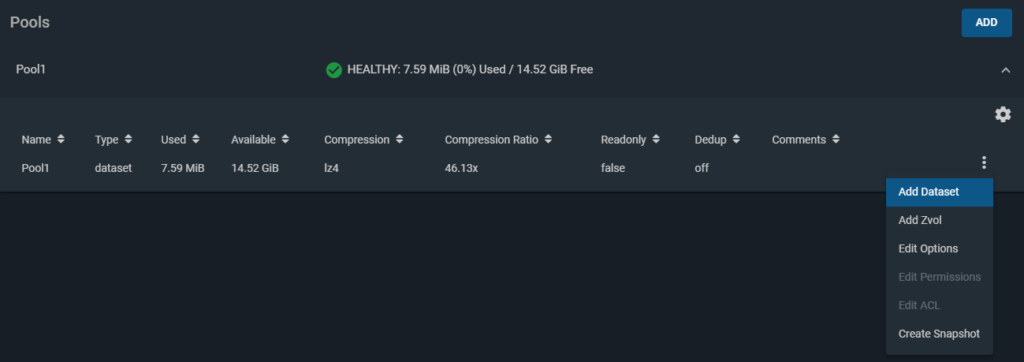
Task: Click the Compression column header
Action: (x=357, y=139)
